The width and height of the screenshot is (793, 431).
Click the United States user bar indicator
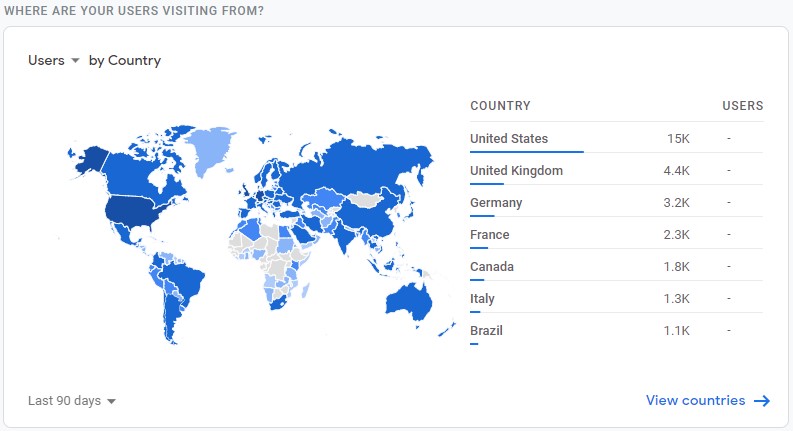click(526, 151)
